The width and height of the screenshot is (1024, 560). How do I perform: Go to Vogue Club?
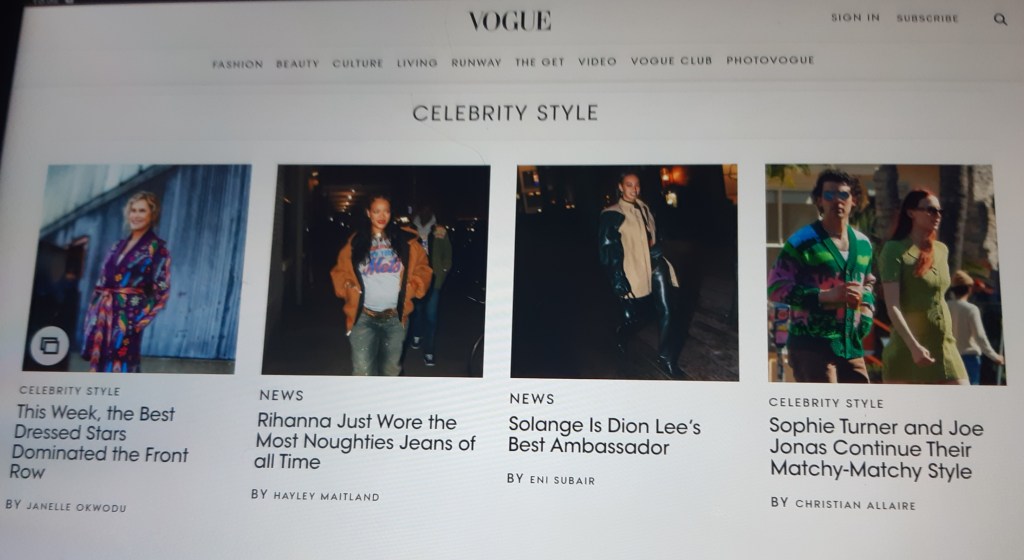click(x=671, y=61)
